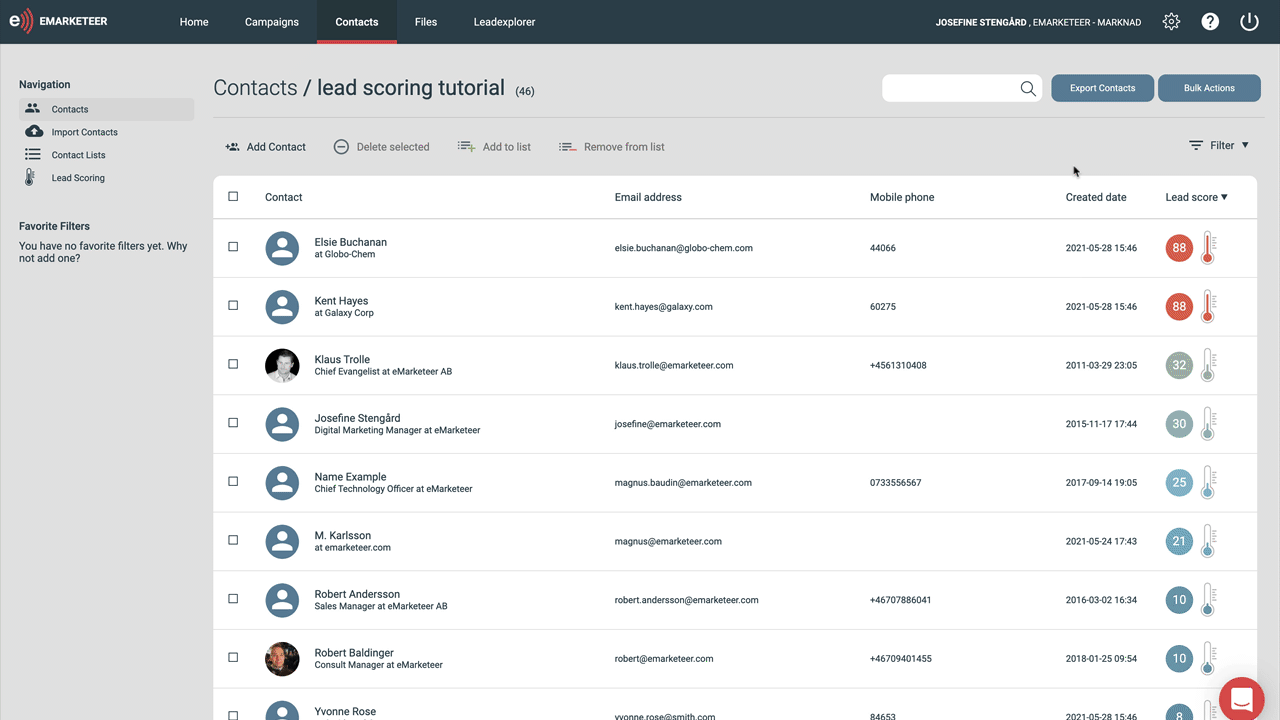
Task: Click lead score 88 badge for Elsie Buchanan
Action: click(x=1179, y=248)
